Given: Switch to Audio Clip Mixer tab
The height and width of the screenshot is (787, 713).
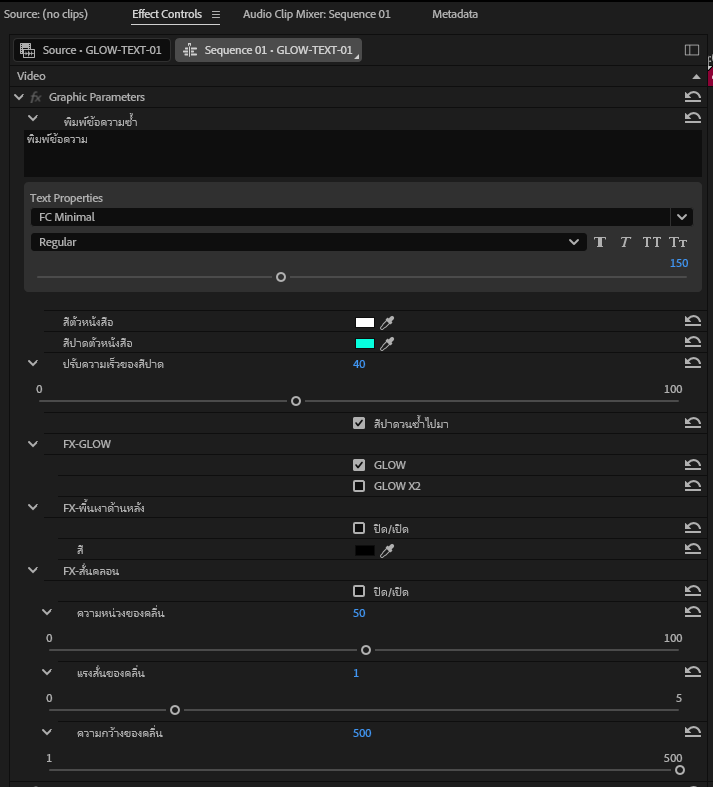Looking at the screenshot, I should point(316,15).
